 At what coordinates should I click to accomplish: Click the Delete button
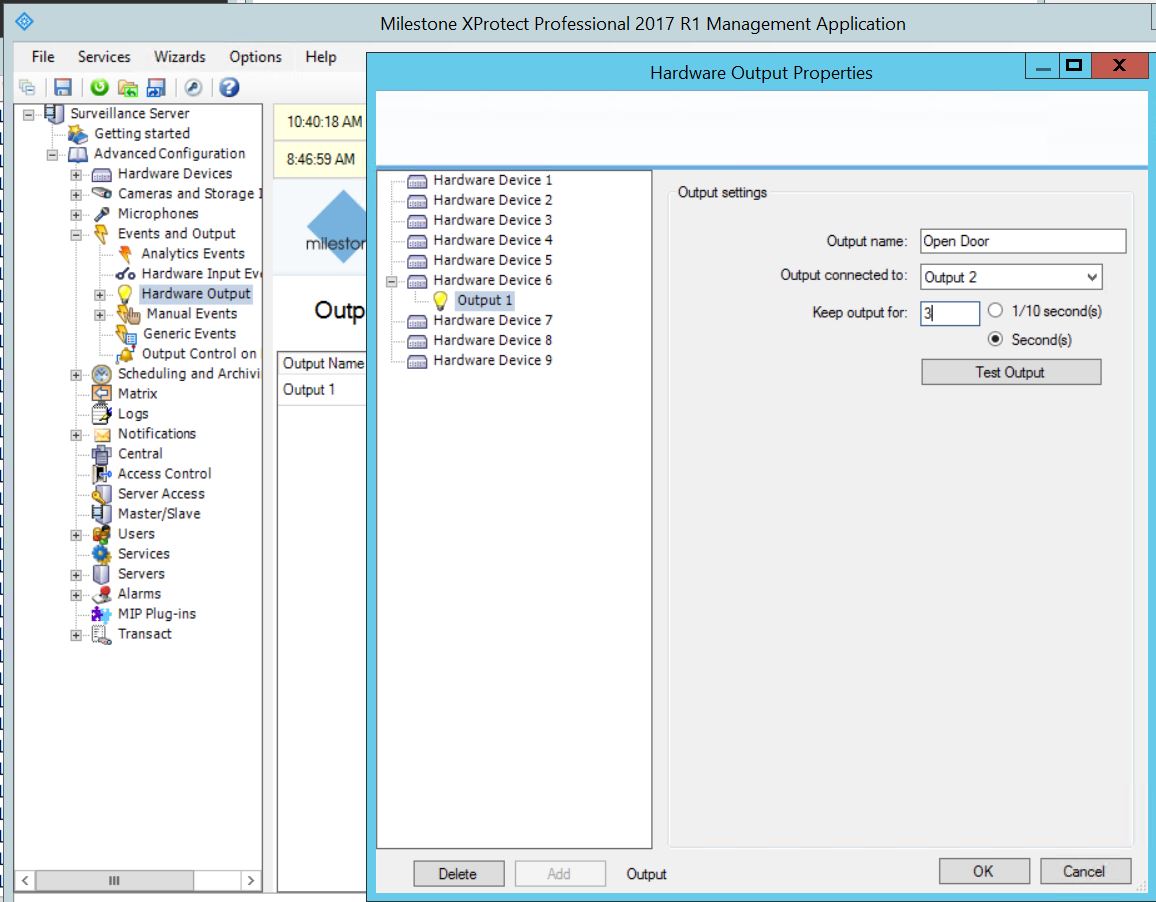459,874
